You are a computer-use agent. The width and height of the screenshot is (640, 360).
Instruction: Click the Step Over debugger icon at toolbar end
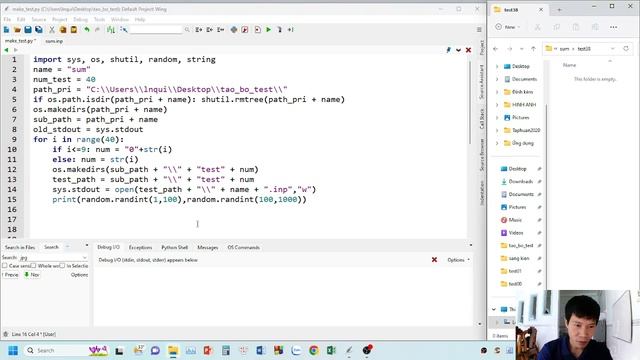coord(291,29)
